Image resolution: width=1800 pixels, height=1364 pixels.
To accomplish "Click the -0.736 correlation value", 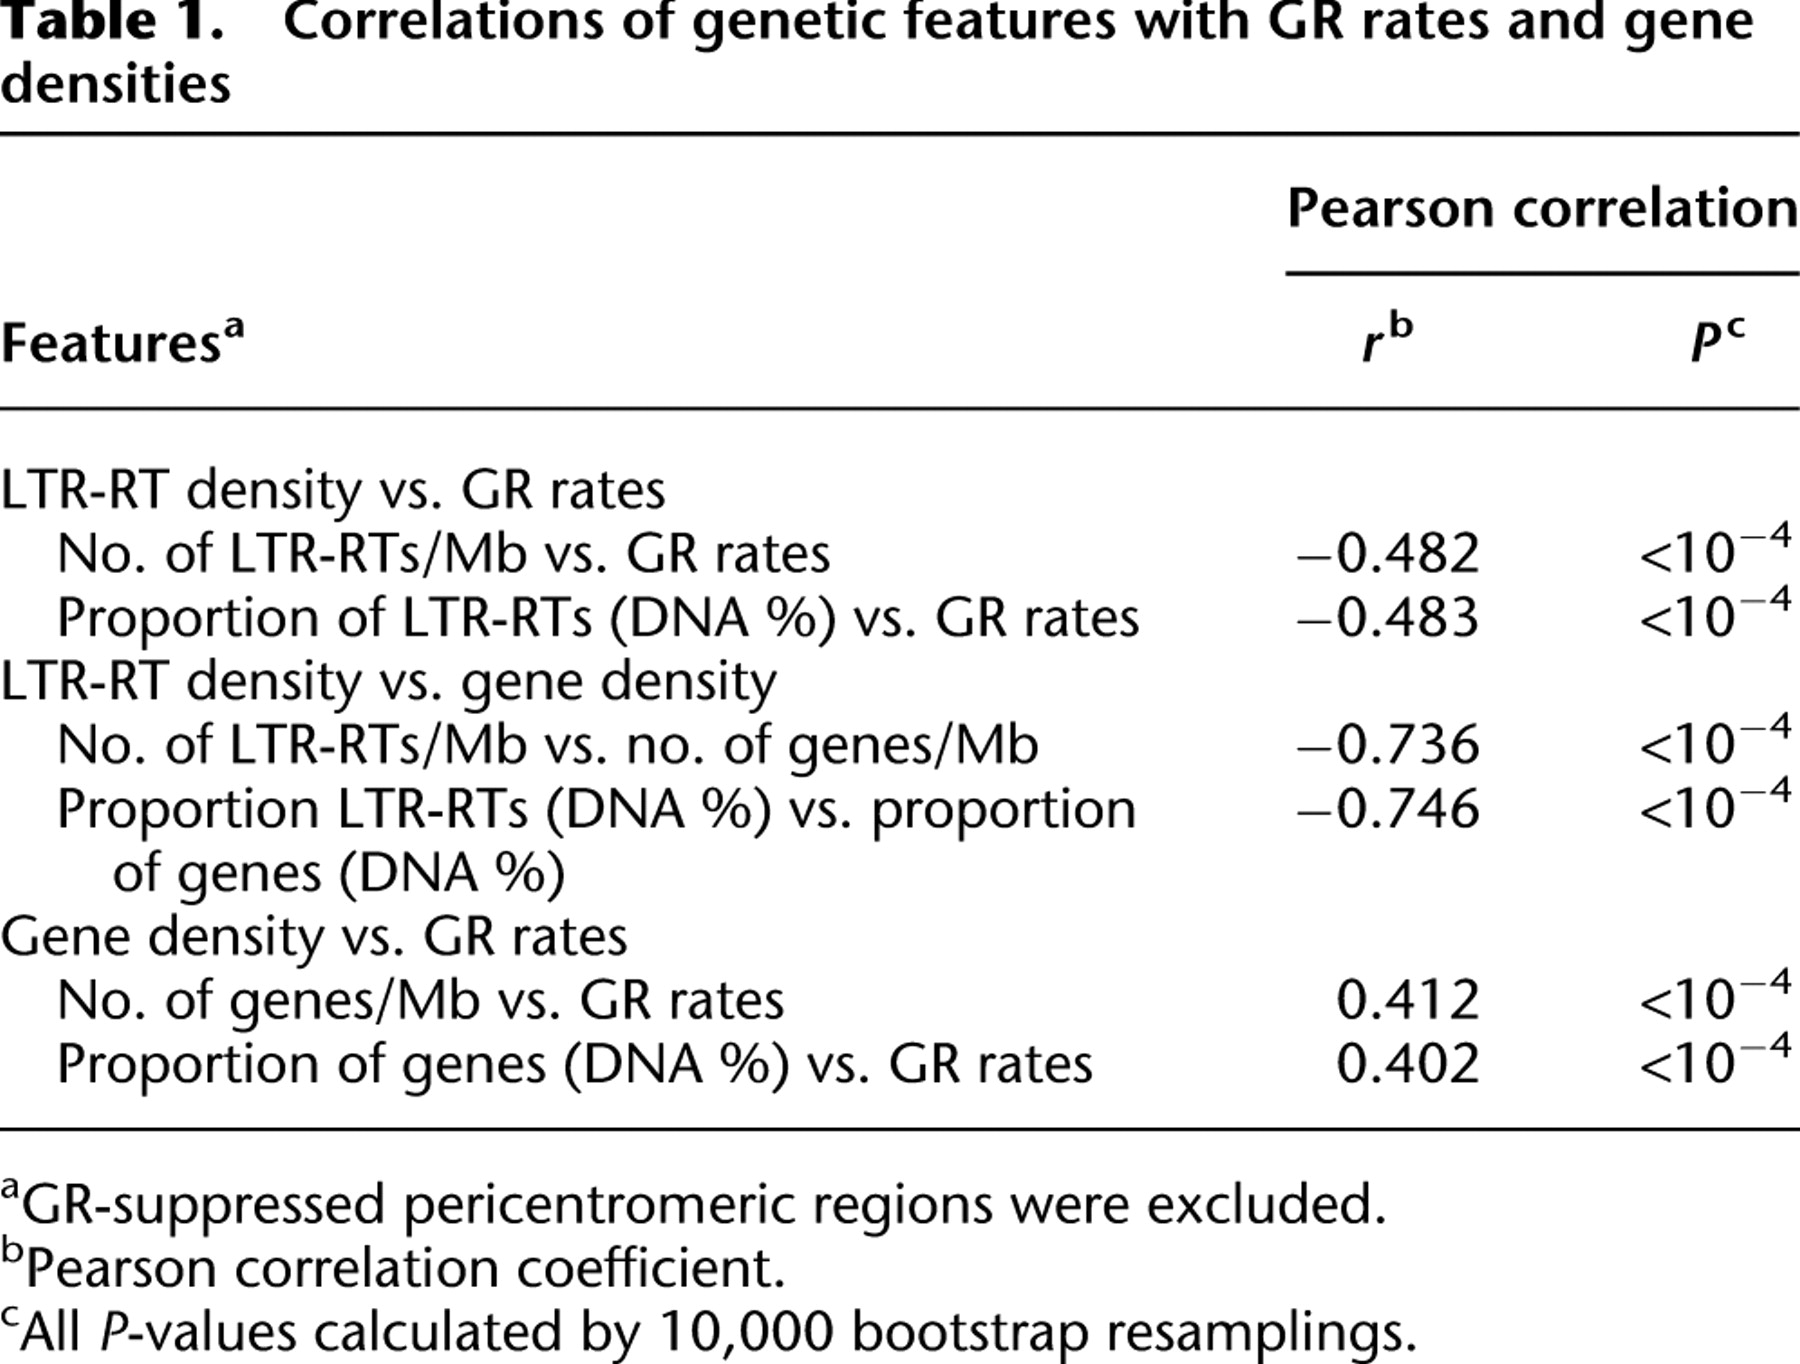I will point(1388,745).
